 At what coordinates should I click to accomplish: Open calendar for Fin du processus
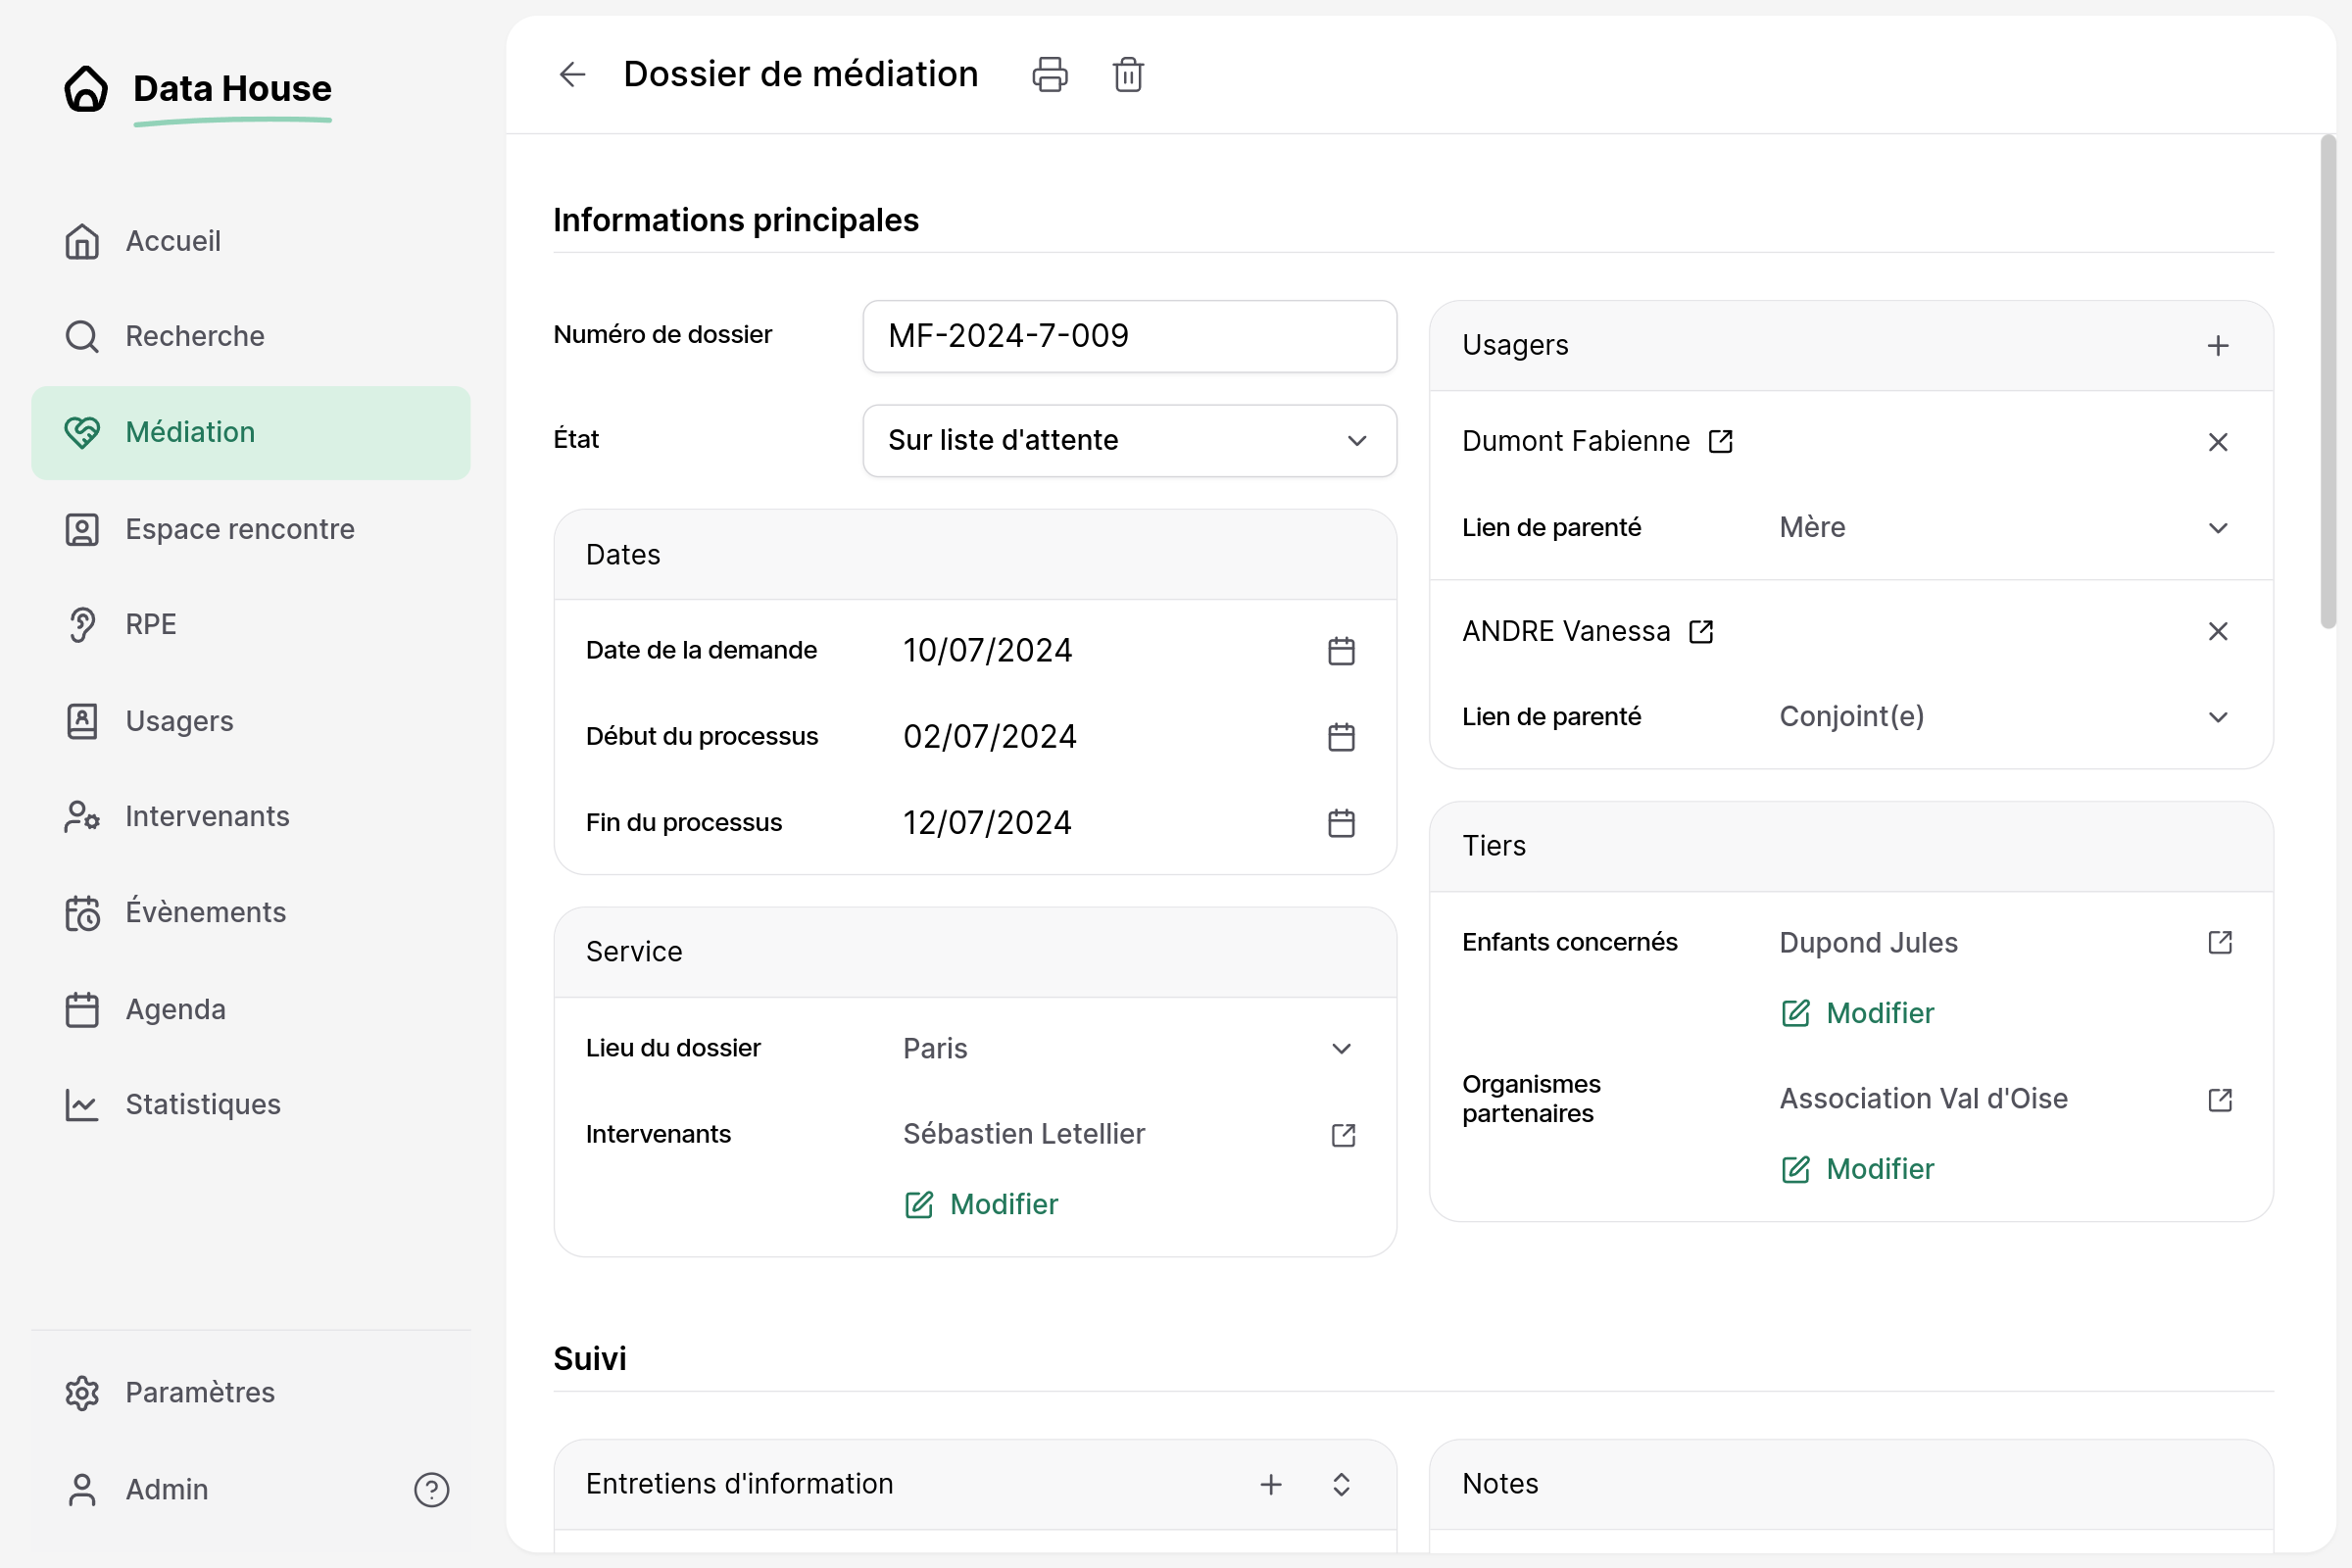tap(1341, 823)
